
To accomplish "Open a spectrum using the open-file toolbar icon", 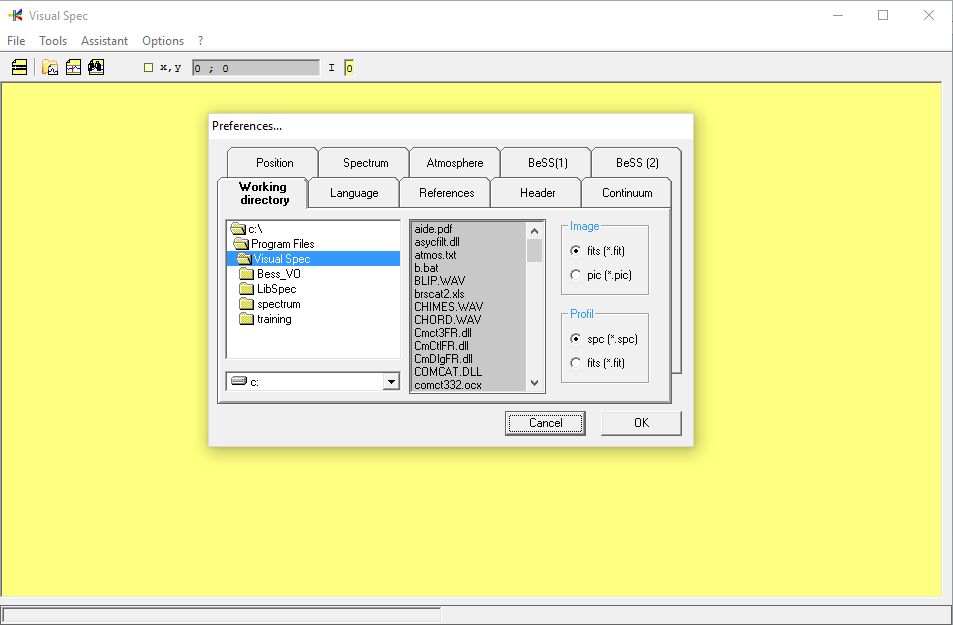I will (49, 66).
